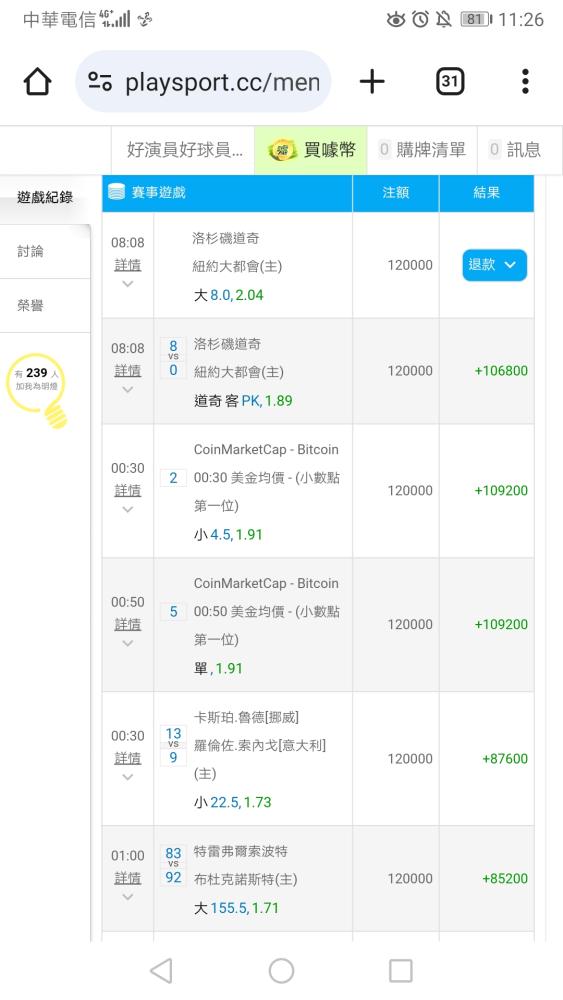The image size is (563, 1000).
Task: Tap the browser home icon
Action: (37, 82)
